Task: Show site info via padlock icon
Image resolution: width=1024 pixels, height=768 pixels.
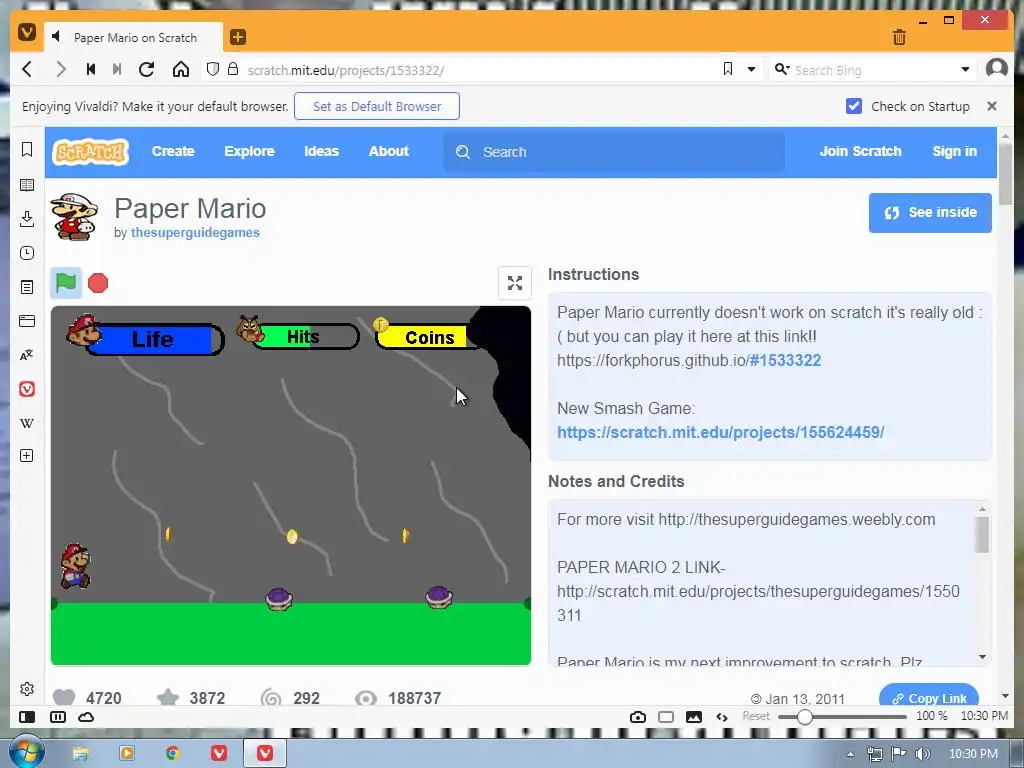Action: [232, 69]
